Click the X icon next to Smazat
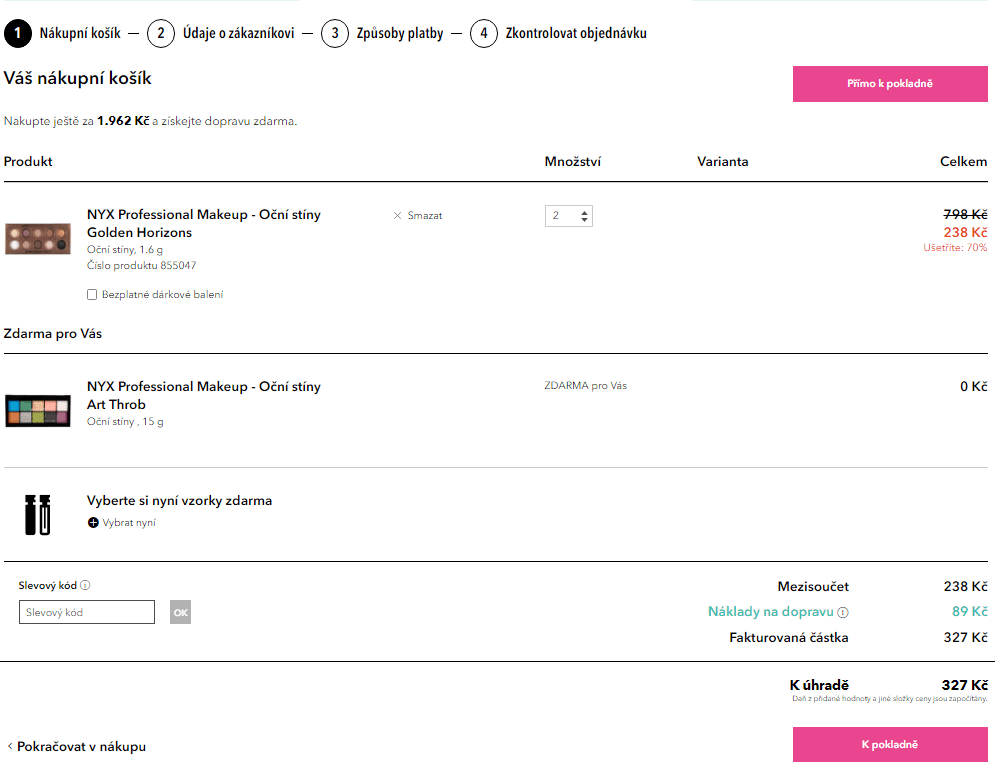The height and width of the screenshot is (776, 1004). [397, 216]
